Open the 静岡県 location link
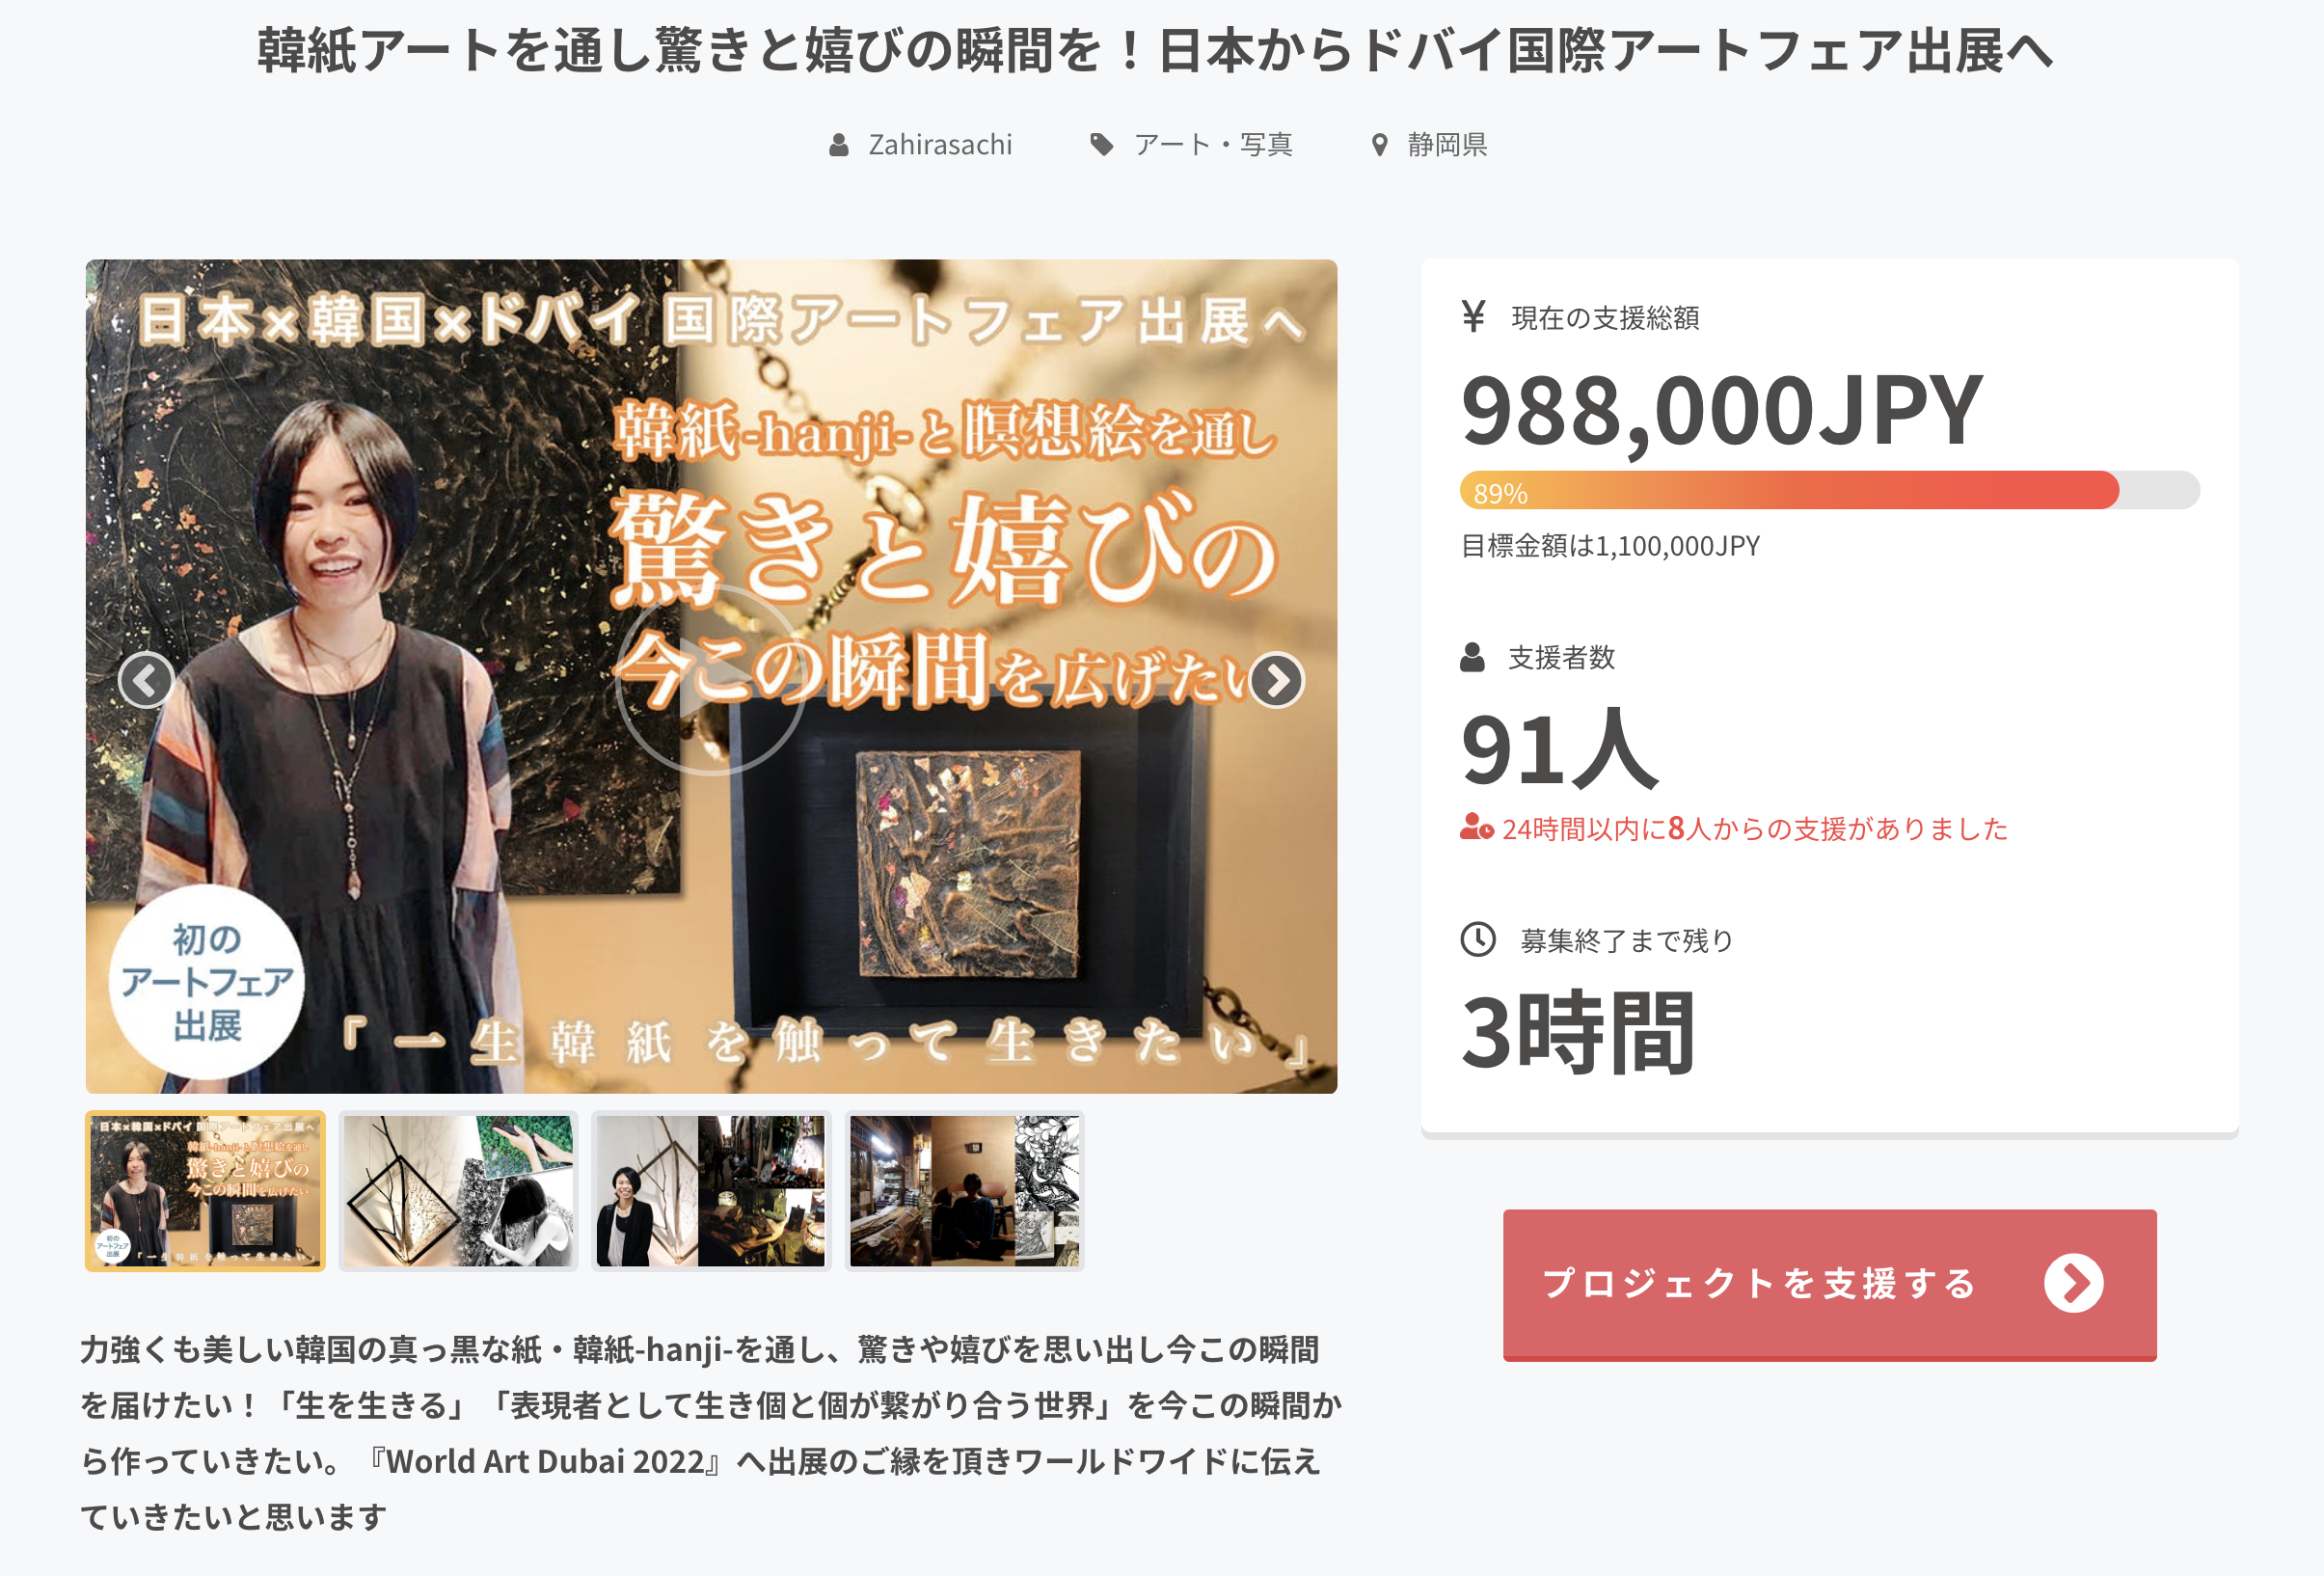Screen dimensions: 2324x1576 (x=1447, y=145)
